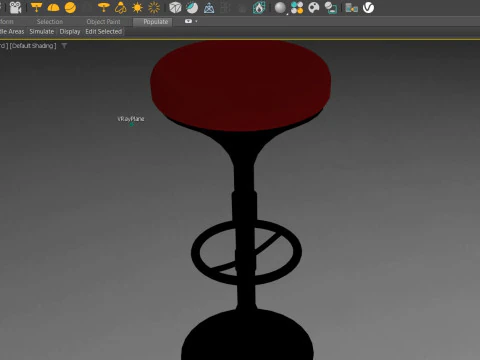480x360 pixels.
Task: Click the two spheres with monitor icon
Action: [x=331, y=8]
